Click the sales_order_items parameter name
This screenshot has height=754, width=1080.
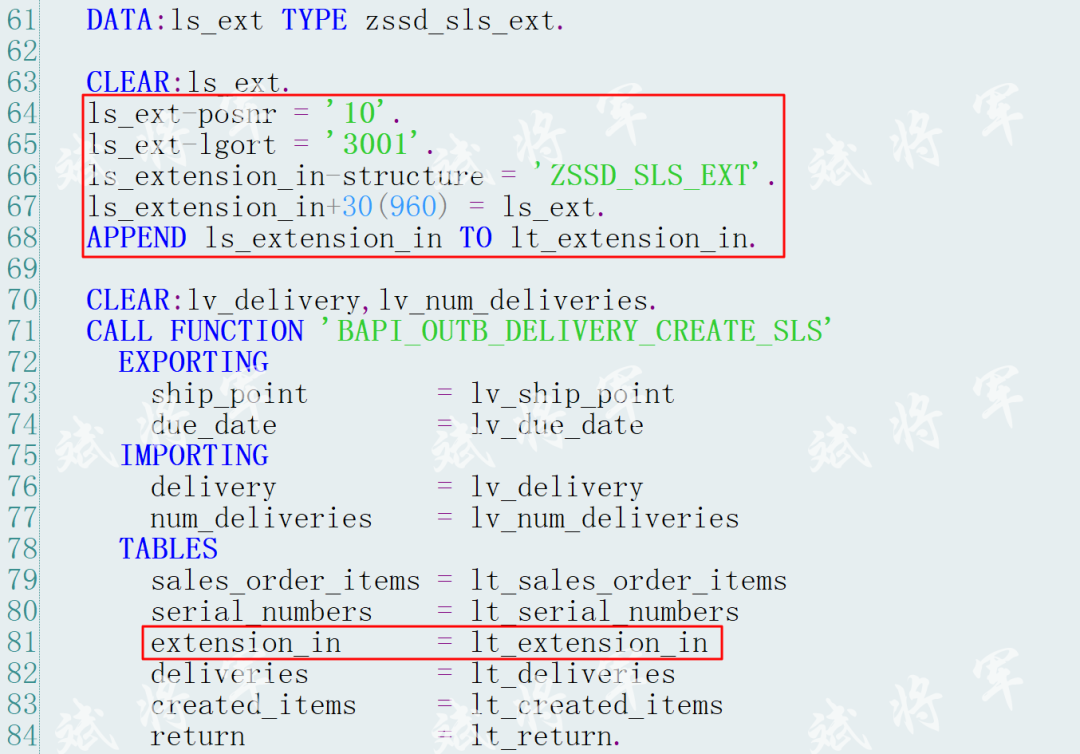[285, 580]
